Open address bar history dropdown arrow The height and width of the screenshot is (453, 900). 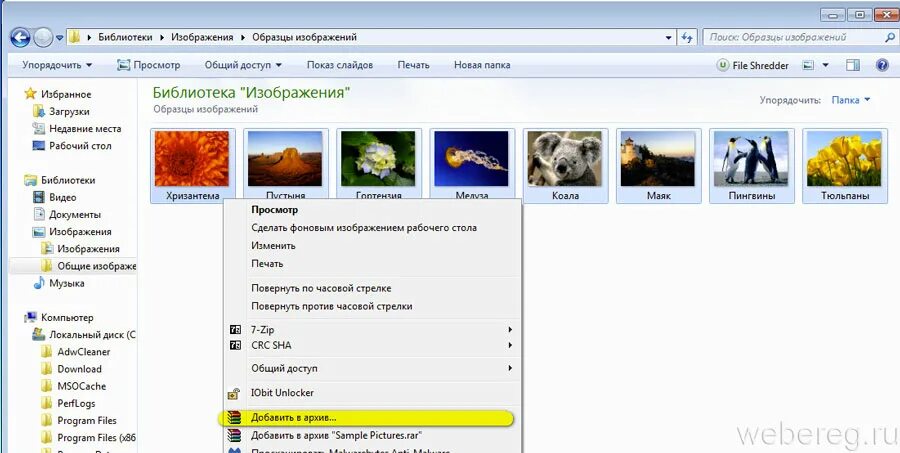tap(669, 37)
